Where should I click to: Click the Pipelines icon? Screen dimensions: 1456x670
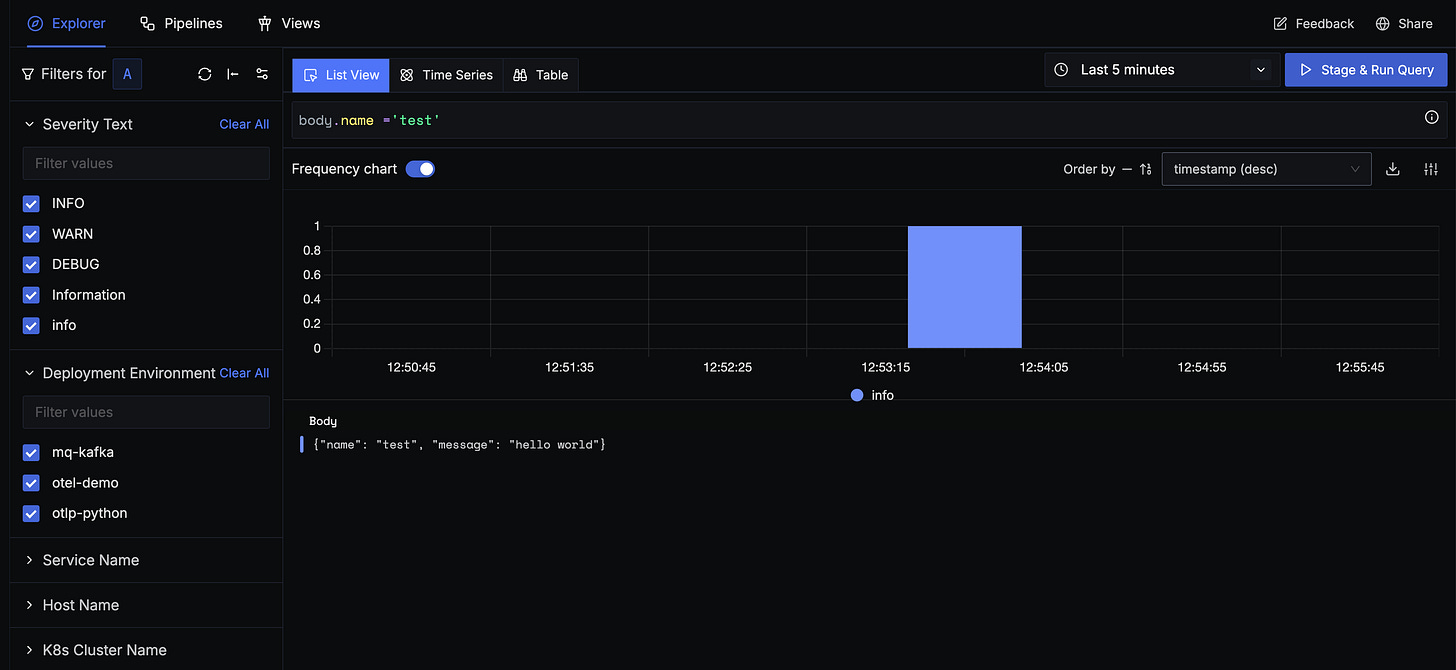147,23
